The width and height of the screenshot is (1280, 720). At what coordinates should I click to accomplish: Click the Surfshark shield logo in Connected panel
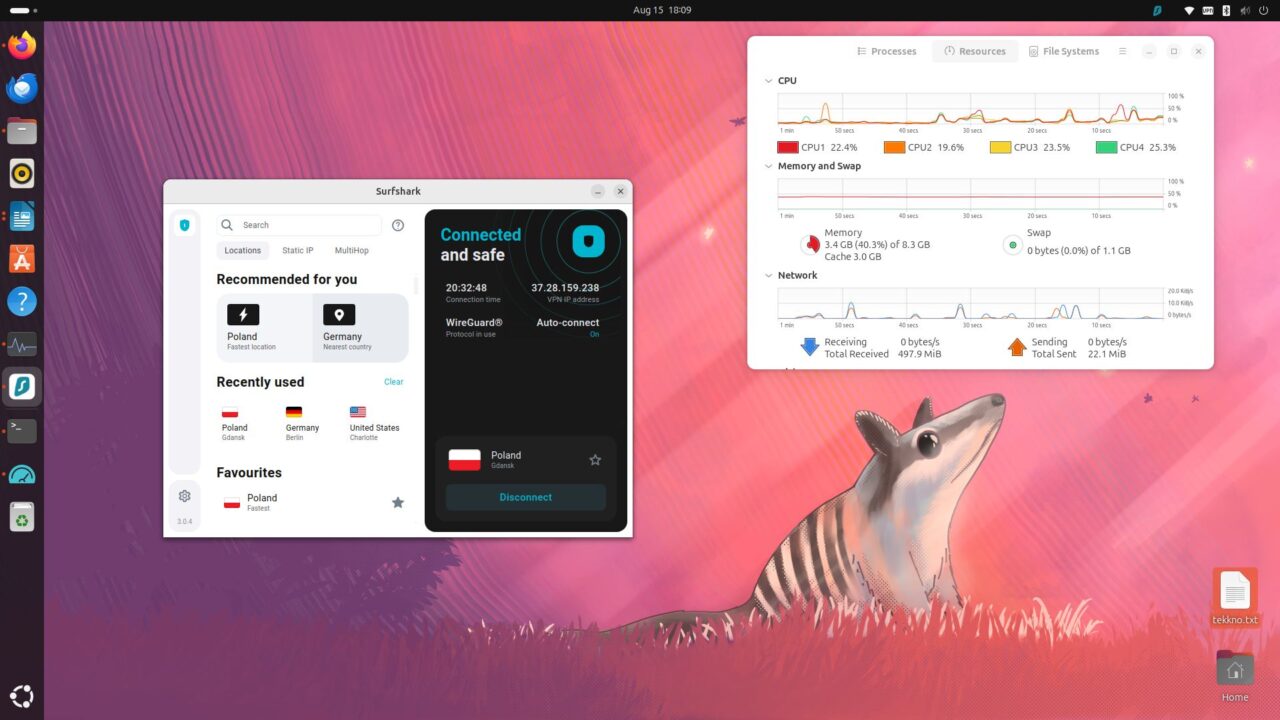588,241
